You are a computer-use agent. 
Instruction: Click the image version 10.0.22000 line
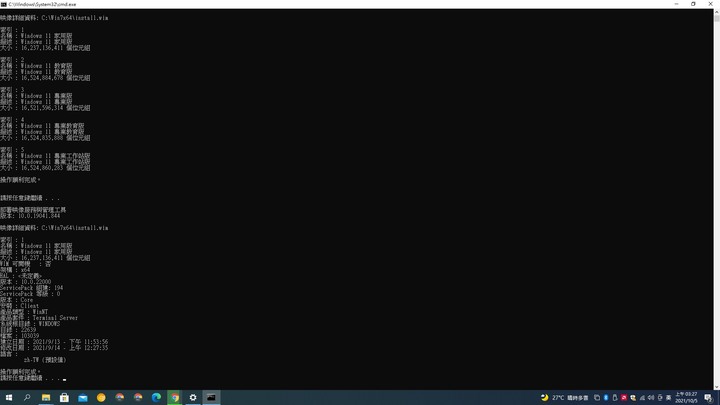coord(26,282)
